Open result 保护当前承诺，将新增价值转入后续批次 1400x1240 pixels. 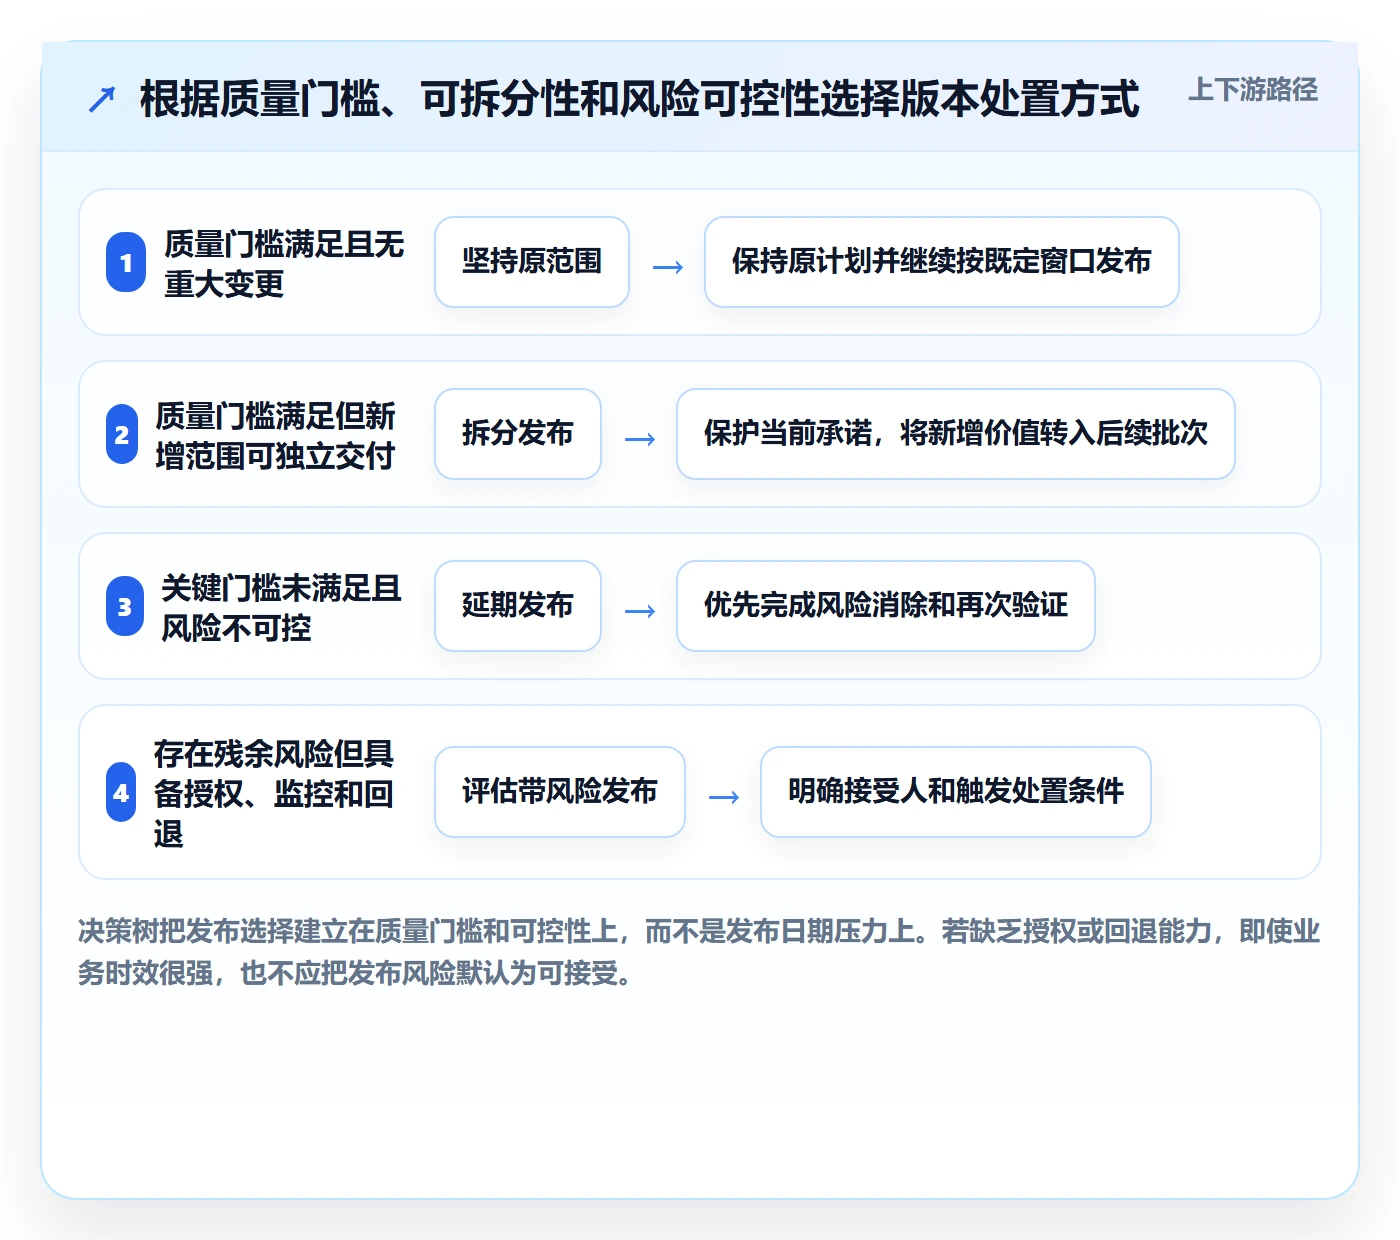[x=956, y=434]
